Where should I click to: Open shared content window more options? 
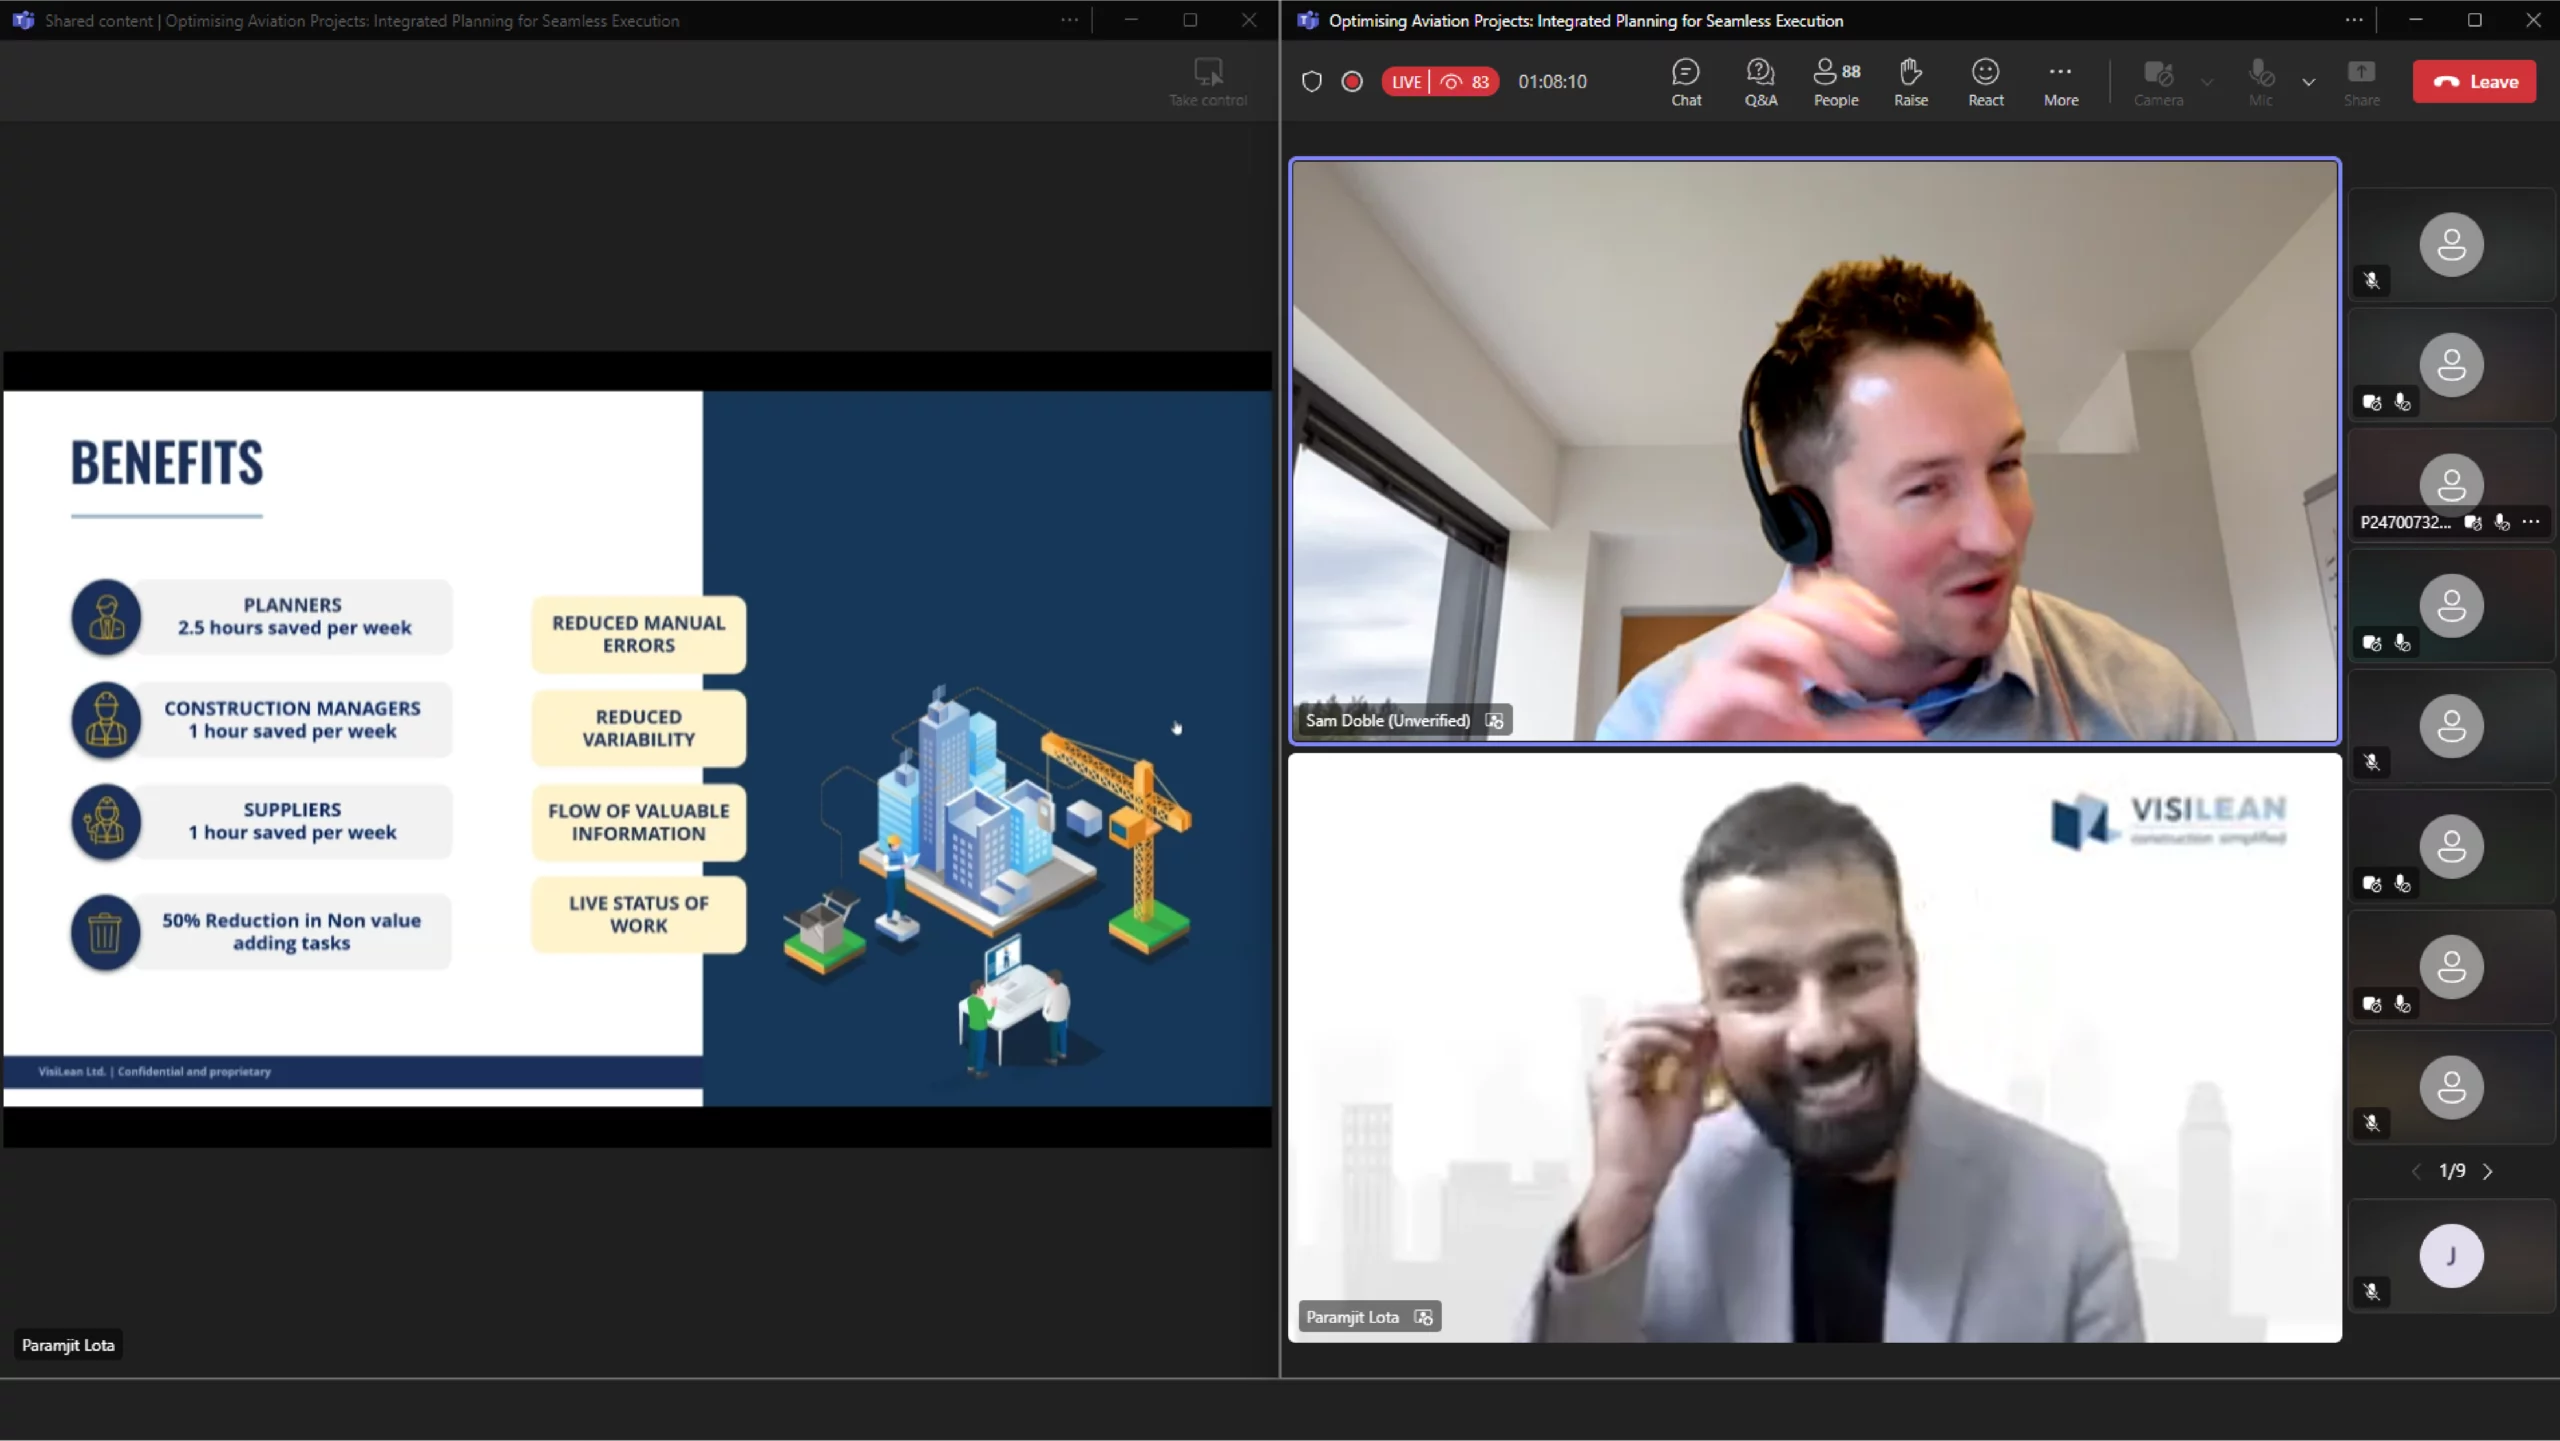point(1069,20)
